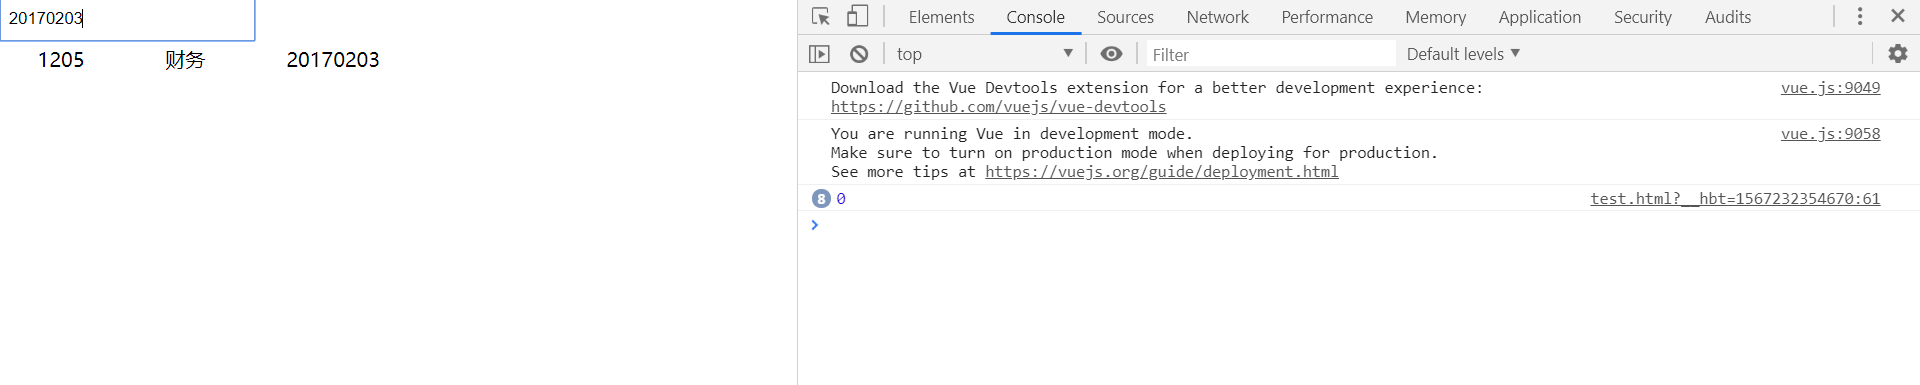Screen dimensions: 1920x385
Task: Toggle the device toolbar icon
Action: [x=857, y=17]
